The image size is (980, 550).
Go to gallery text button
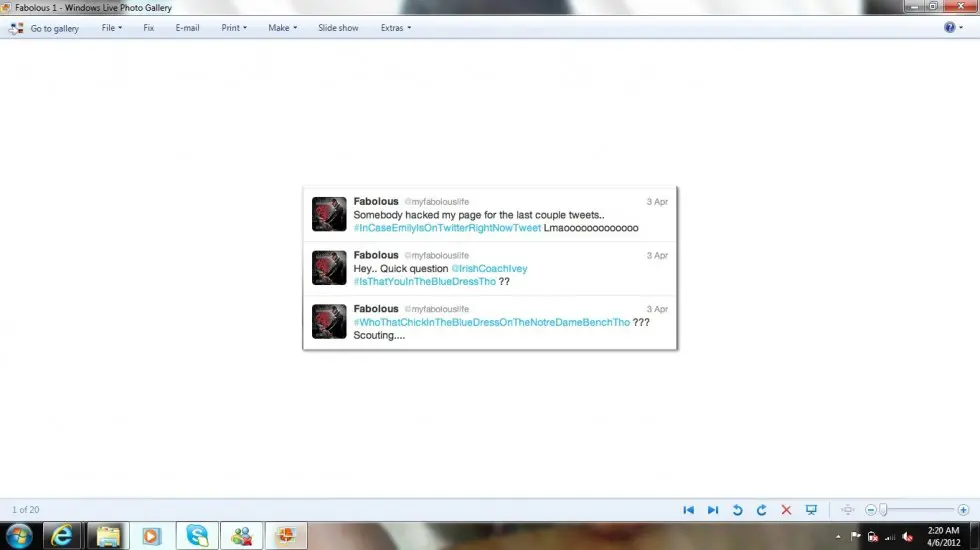(54, 28)
